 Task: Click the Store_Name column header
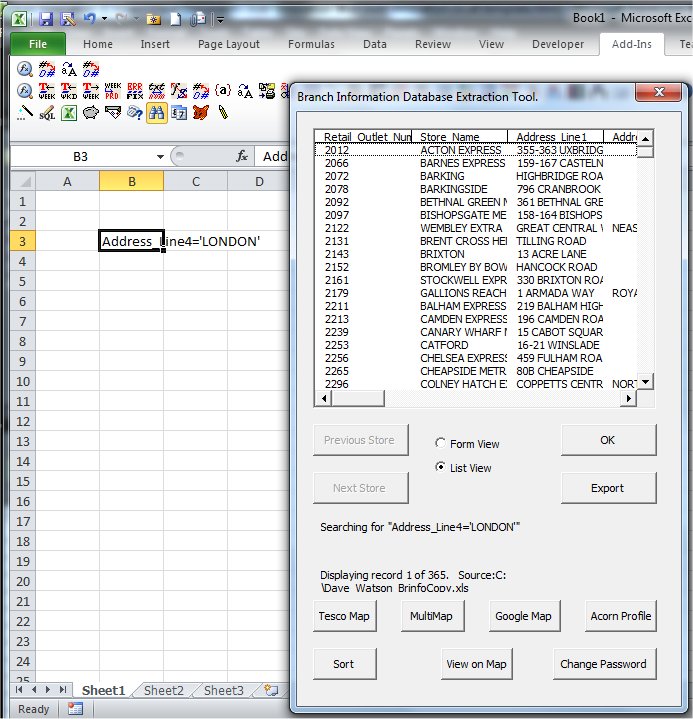(460, 137)
